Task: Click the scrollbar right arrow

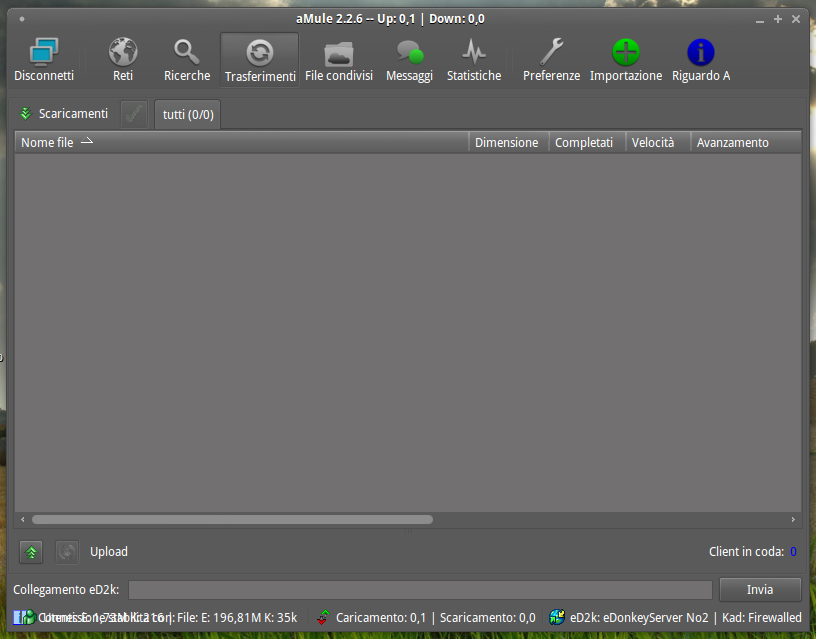Action: [793, 519]
